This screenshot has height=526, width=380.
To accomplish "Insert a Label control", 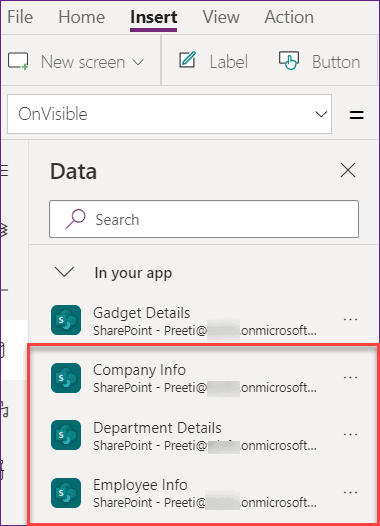I will click(x=213, y=62).
